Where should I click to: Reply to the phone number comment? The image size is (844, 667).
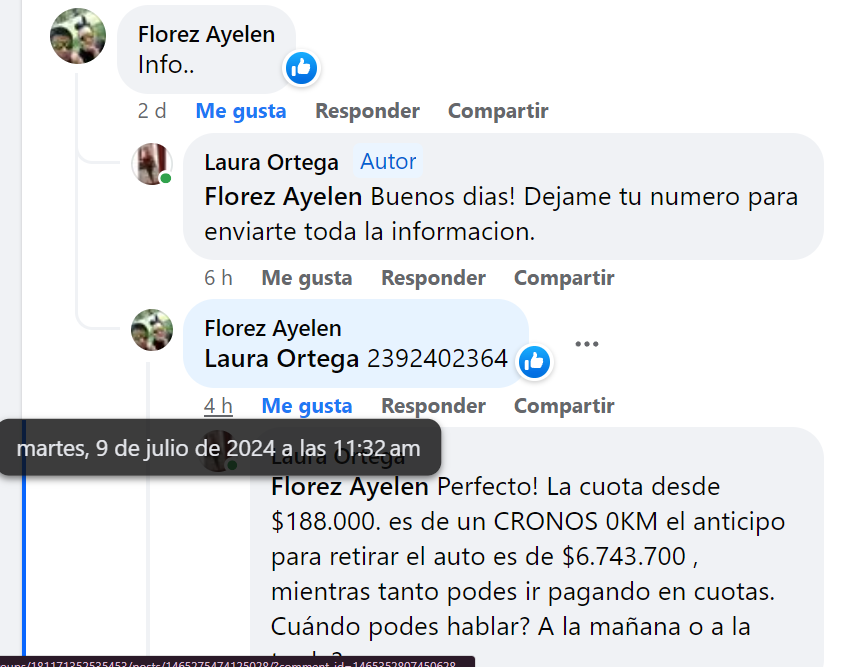pos(433,406)
